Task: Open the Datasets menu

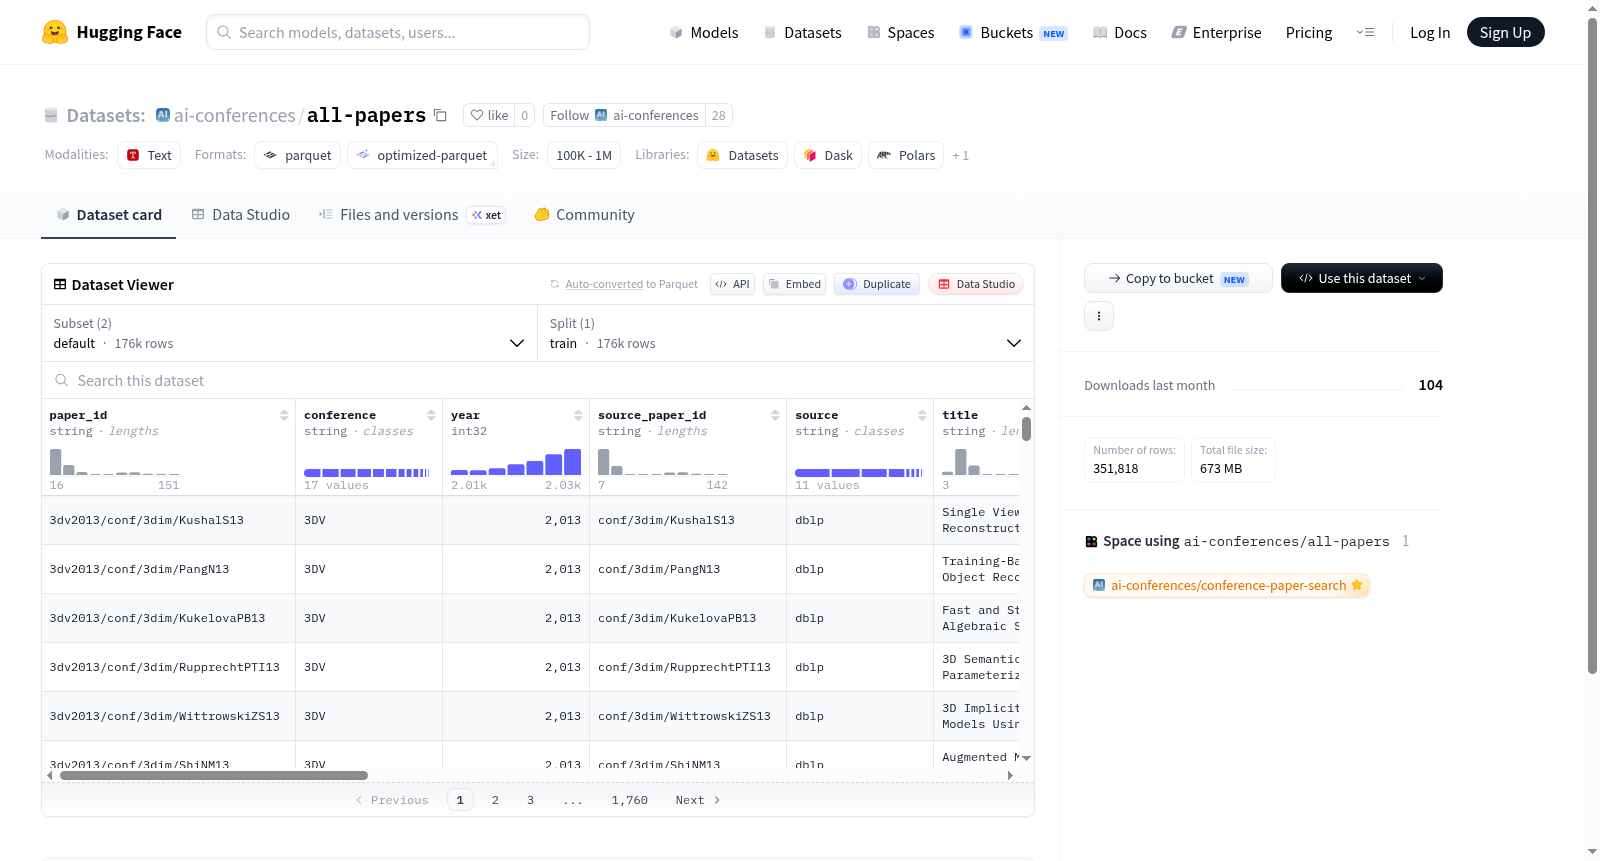Action: tap(803, 32)
